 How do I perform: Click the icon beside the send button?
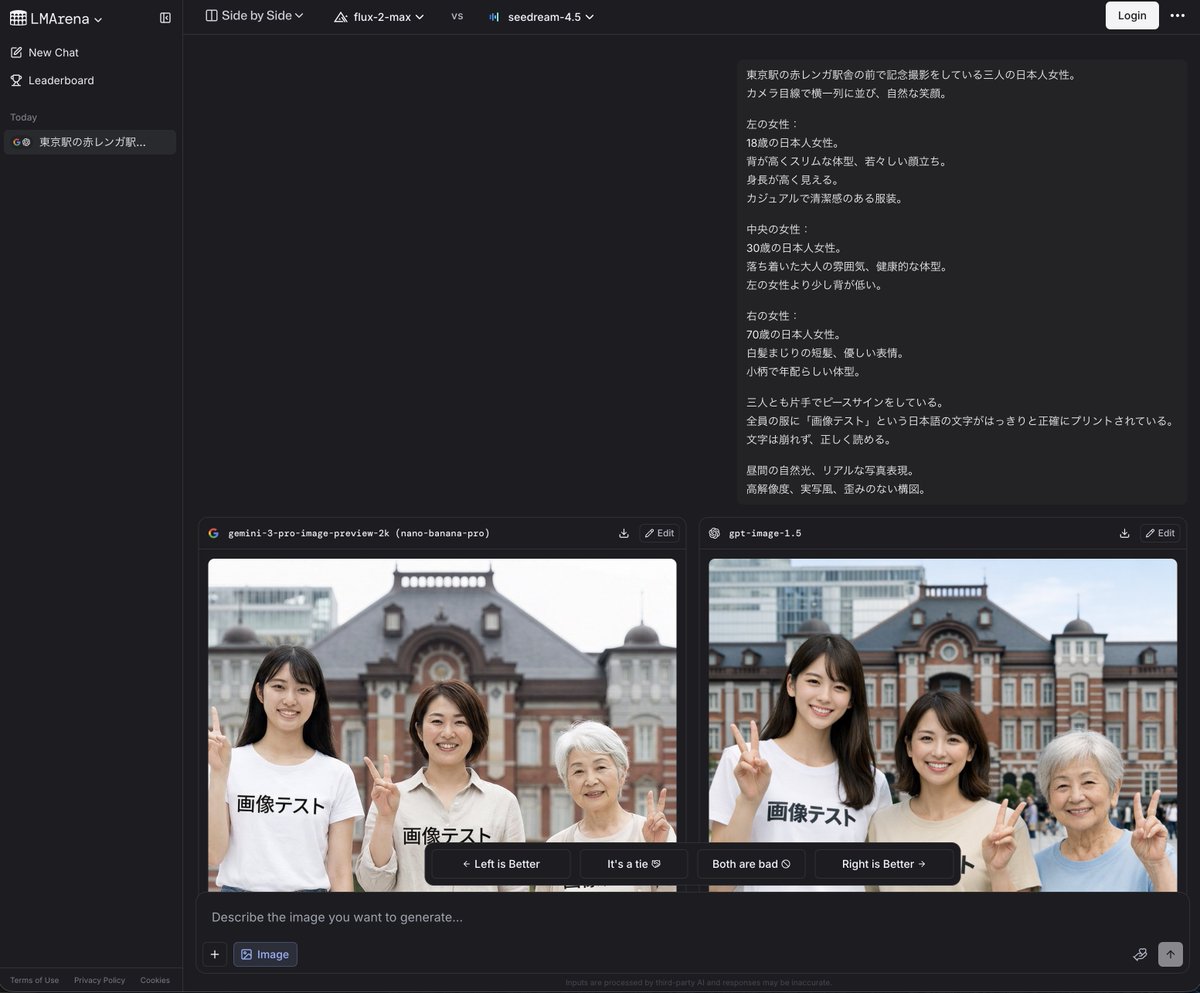(1140, 954)
